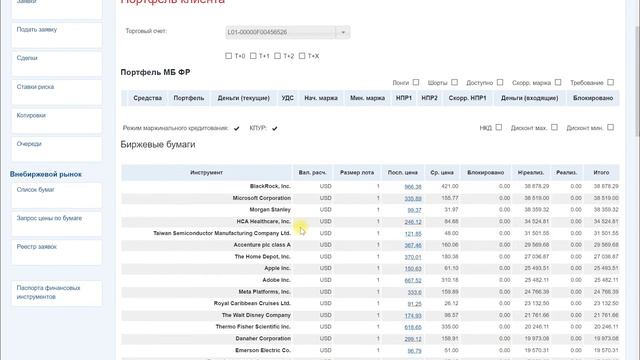Toggle the T+2 checkbox
The height and width of the screenshot is (360, 640).
(278, 56)
